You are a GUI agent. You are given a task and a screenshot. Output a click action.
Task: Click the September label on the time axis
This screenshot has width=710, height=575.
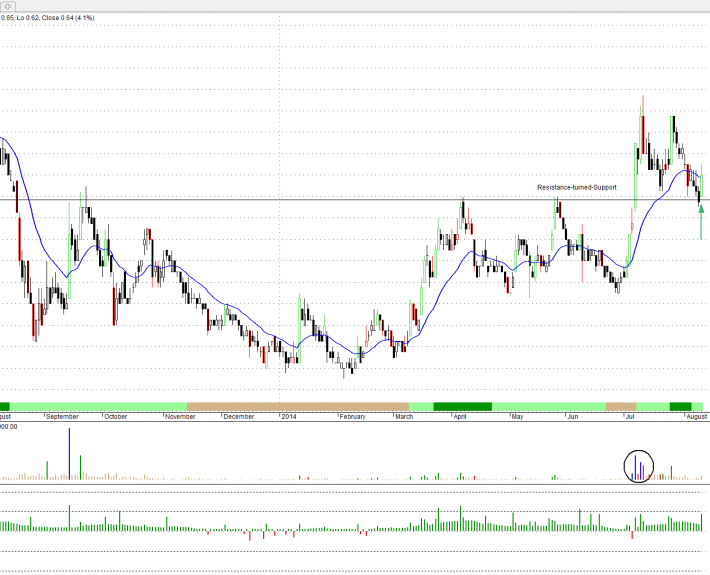pyautogui.click(x=62, y=416)
